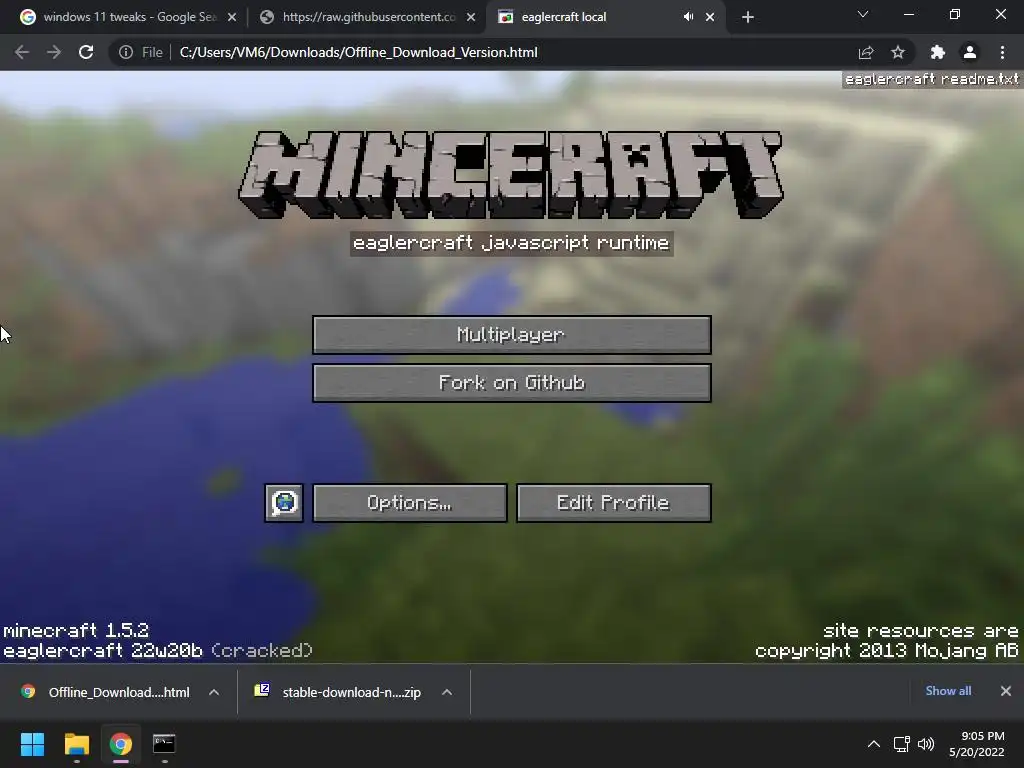1024x768 pixels.
Task: Open the Chrome extensions puzzle icon
Action: point(938,52)
